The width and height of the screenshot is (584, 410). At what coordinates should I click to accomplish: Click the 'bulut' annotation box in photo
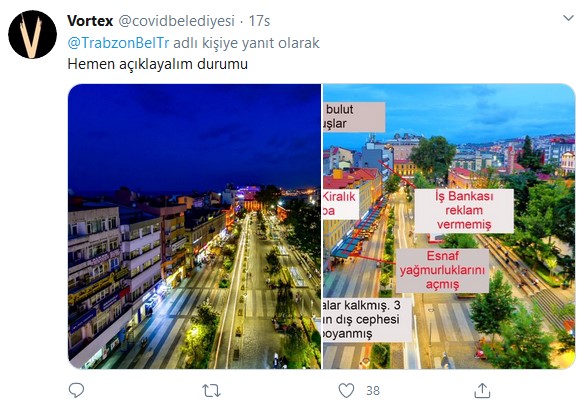354,117
